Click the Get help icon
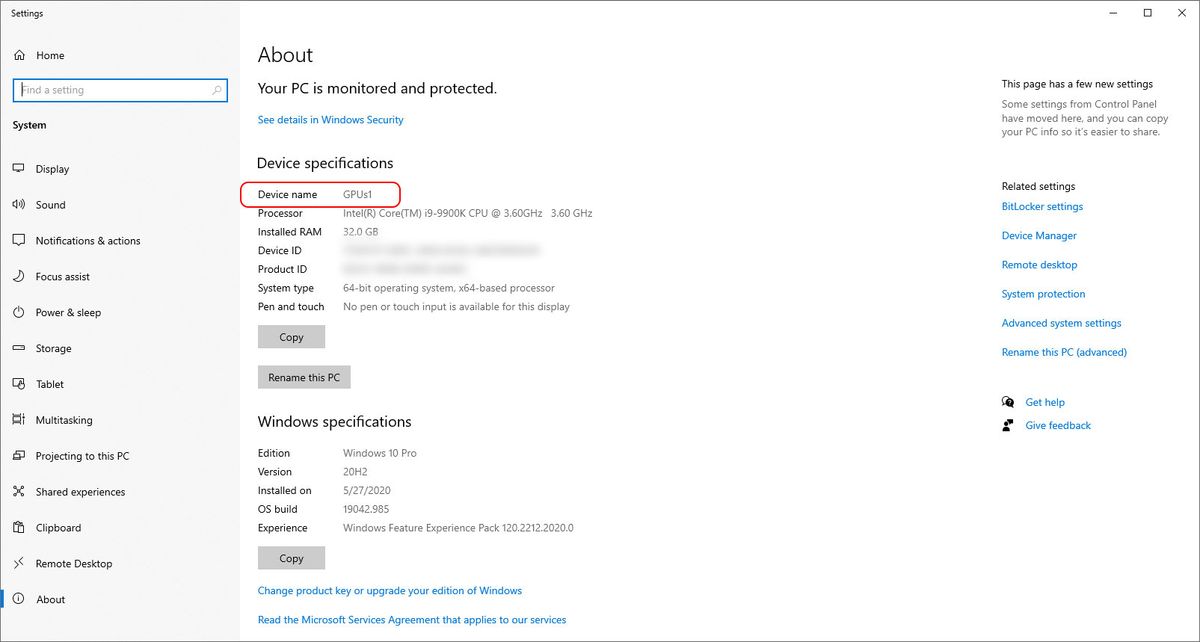The image size is (1200, 642). (x=1008, y=402)
